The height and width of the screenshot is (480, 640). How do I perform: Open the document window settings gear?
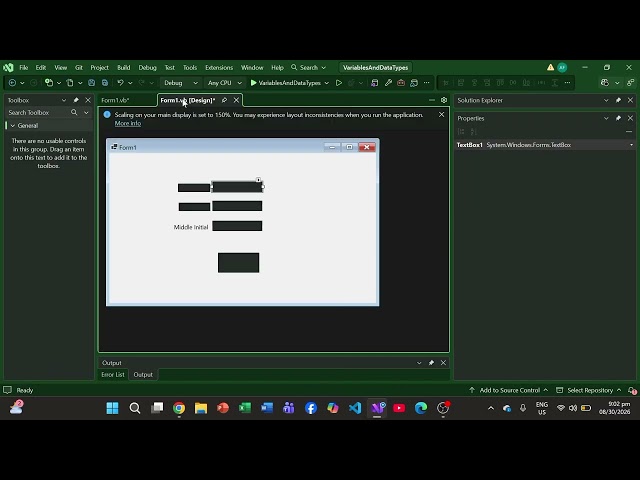(x=444, y=100)
